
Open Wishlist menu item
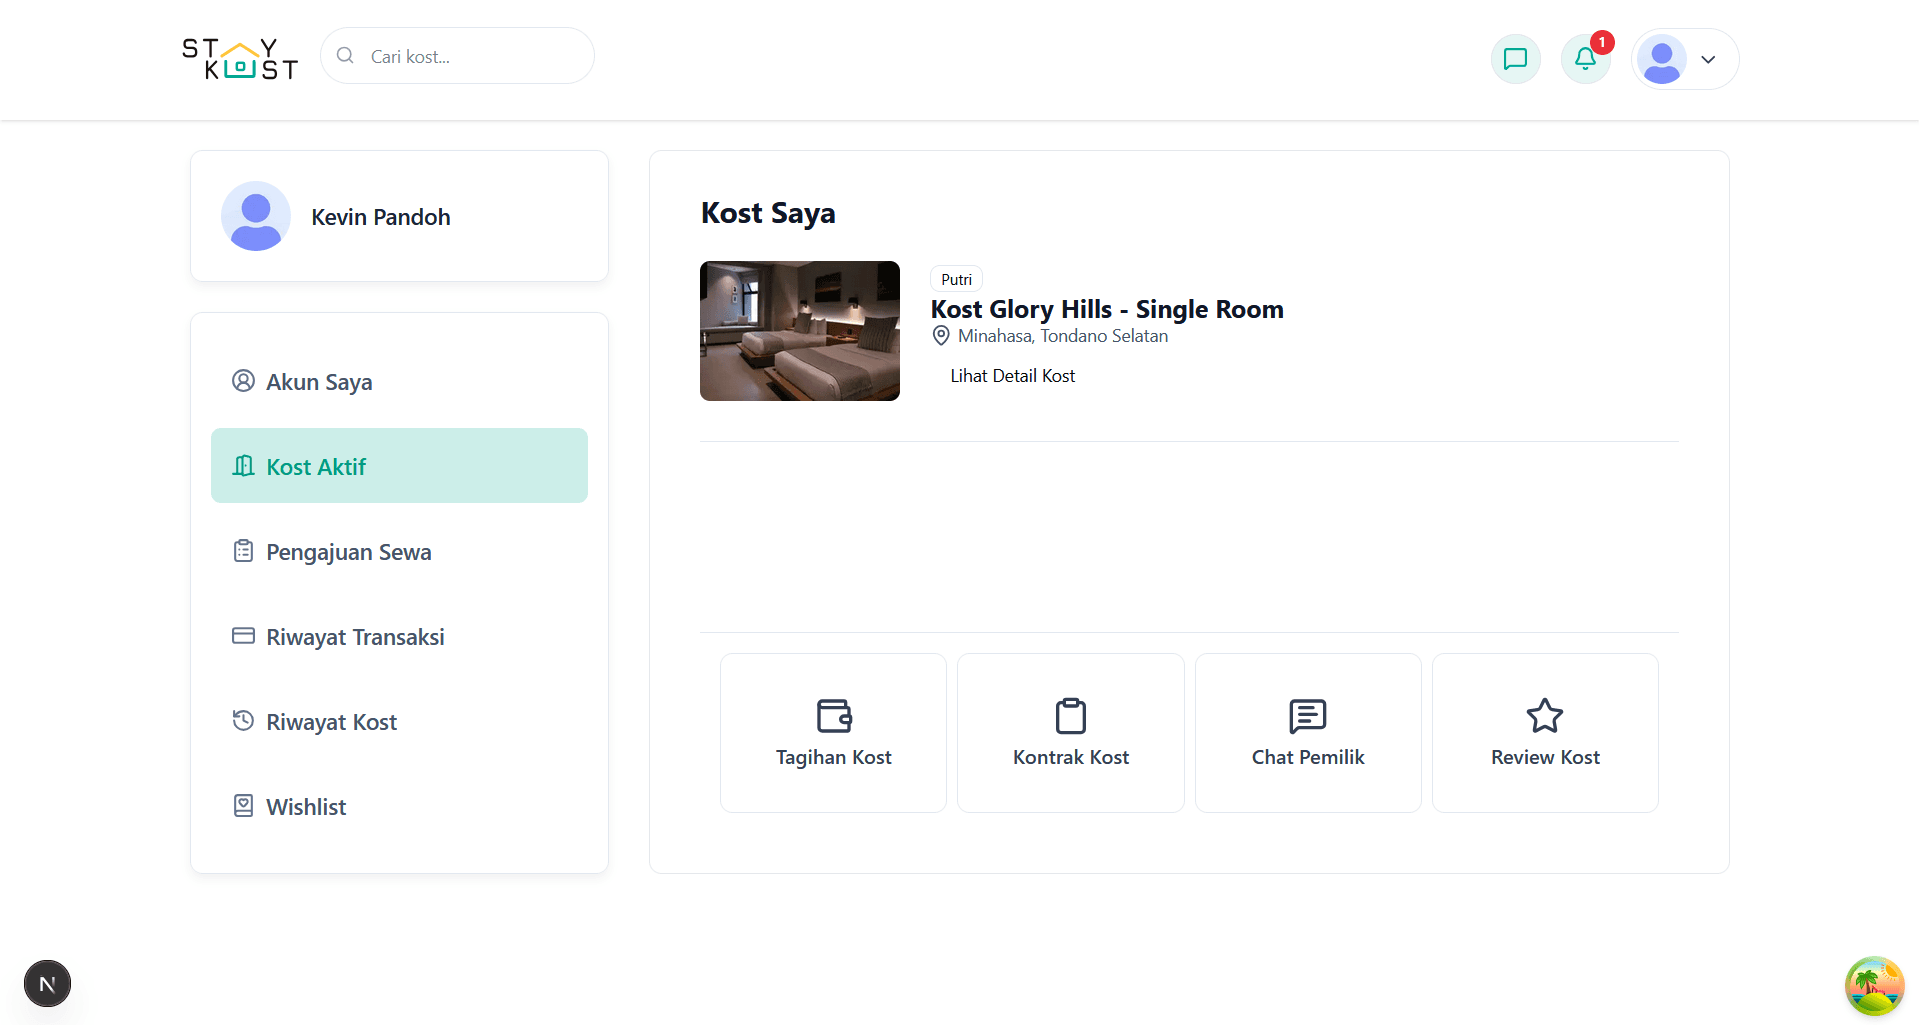(x=399, y=806)
